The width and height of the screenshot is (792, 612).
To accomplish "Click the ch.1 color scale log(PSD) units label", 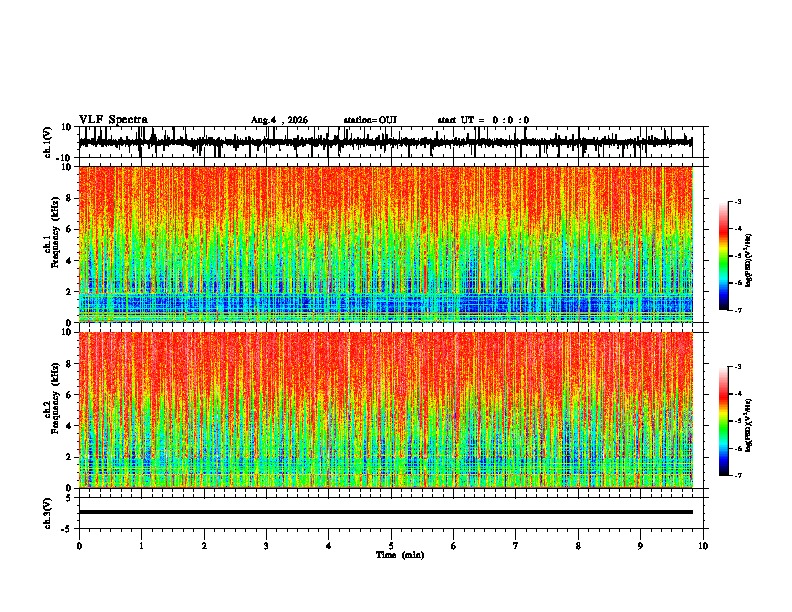I will pos(748,260).
